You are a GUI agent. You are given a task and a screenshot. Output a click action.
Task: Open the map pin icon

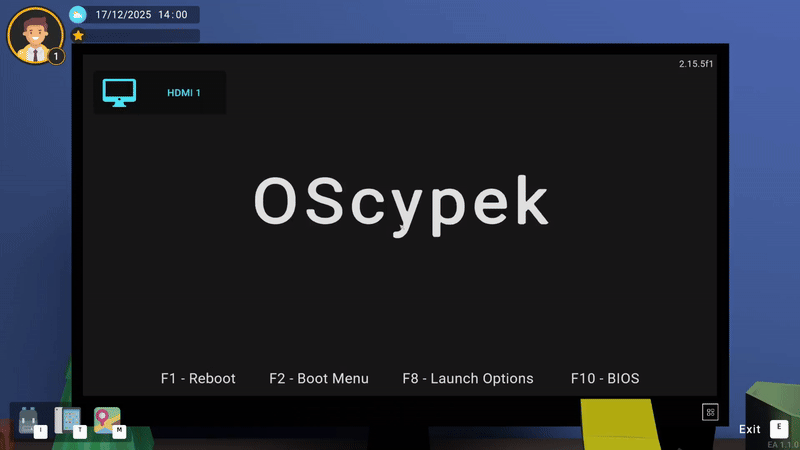click(106, 419)
